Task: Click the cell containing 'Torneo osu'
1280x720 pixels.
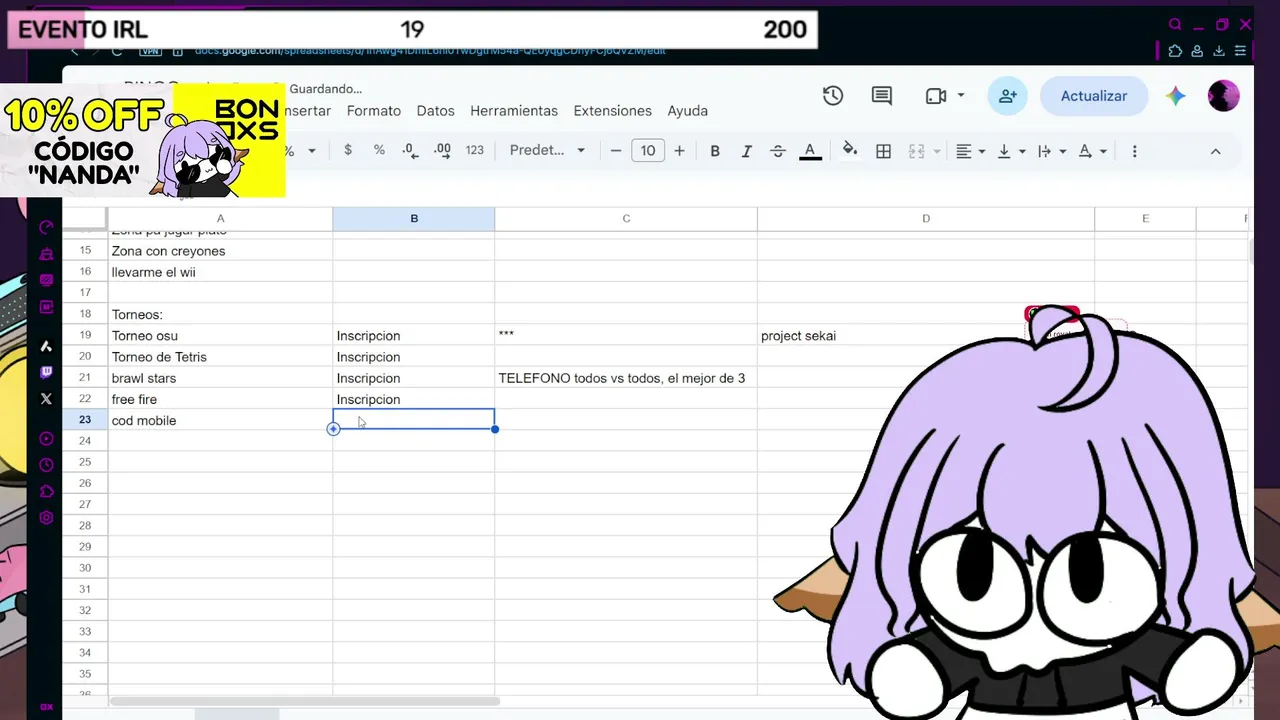Action: (220, 336)
